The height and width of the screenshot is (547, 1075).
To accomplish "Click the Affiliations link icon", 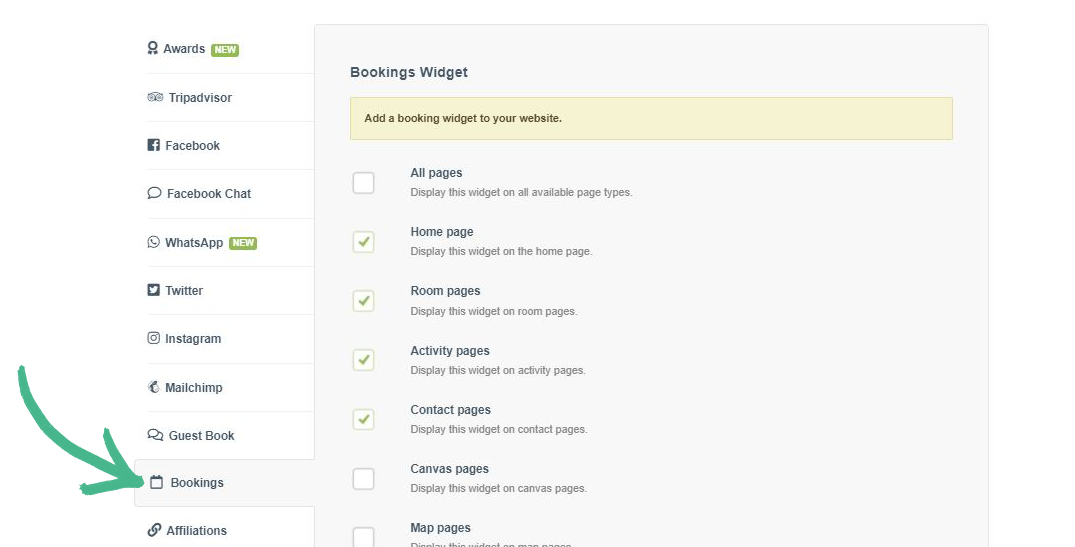I will 154,530.
